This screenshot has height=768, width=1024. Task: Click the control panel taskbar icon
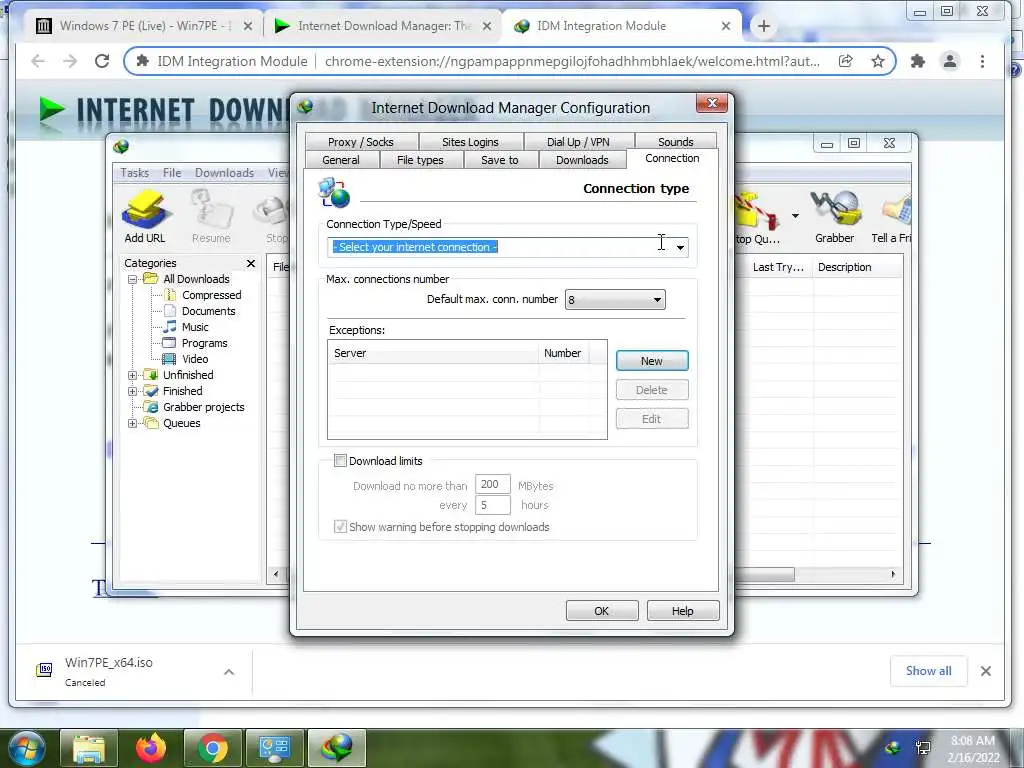(x=274, y=748)
